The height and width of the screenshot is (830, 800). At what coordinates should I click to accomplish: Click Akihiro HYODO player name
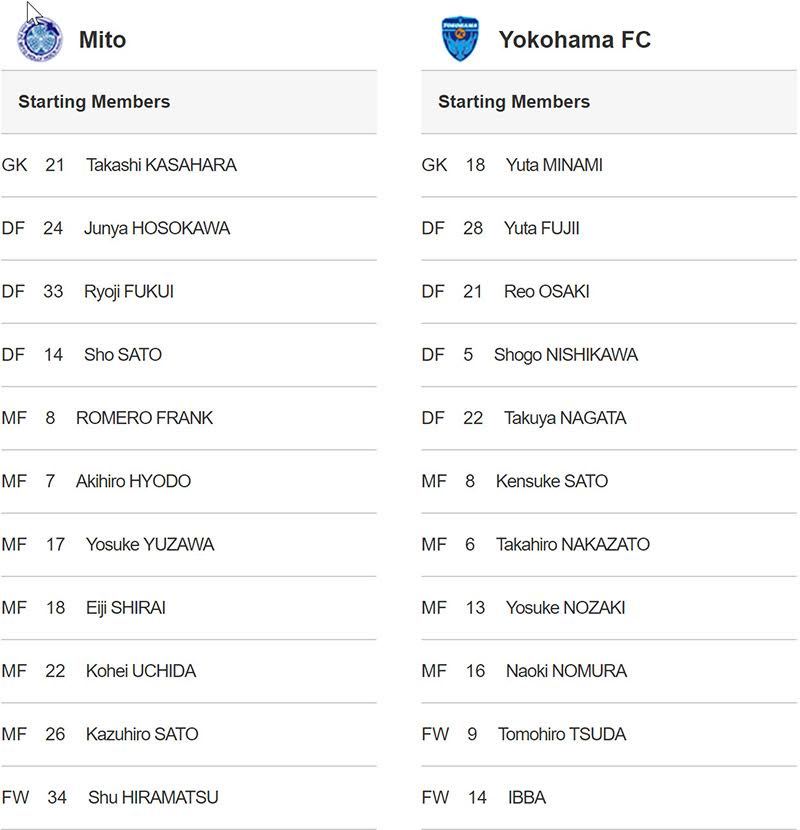pos(133,481)
